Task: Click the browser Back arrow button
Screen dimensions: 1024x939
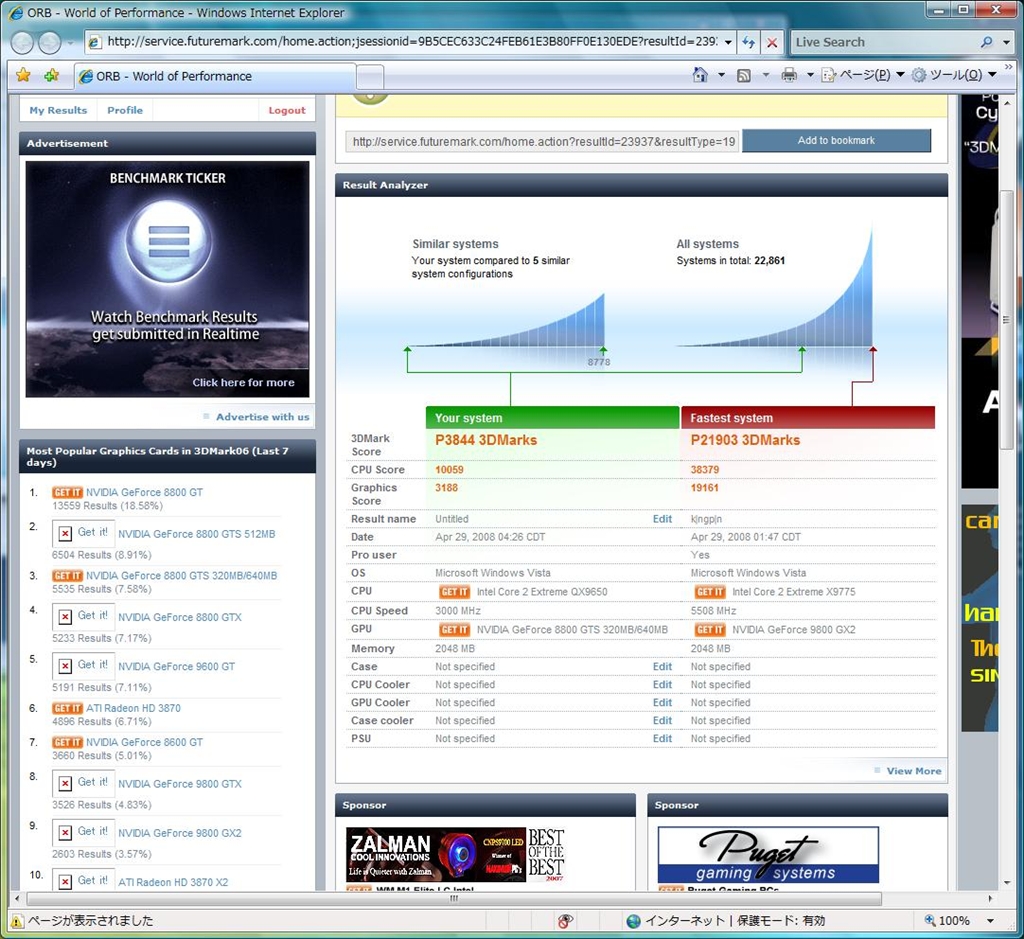Action: click(x=22, y=42)
